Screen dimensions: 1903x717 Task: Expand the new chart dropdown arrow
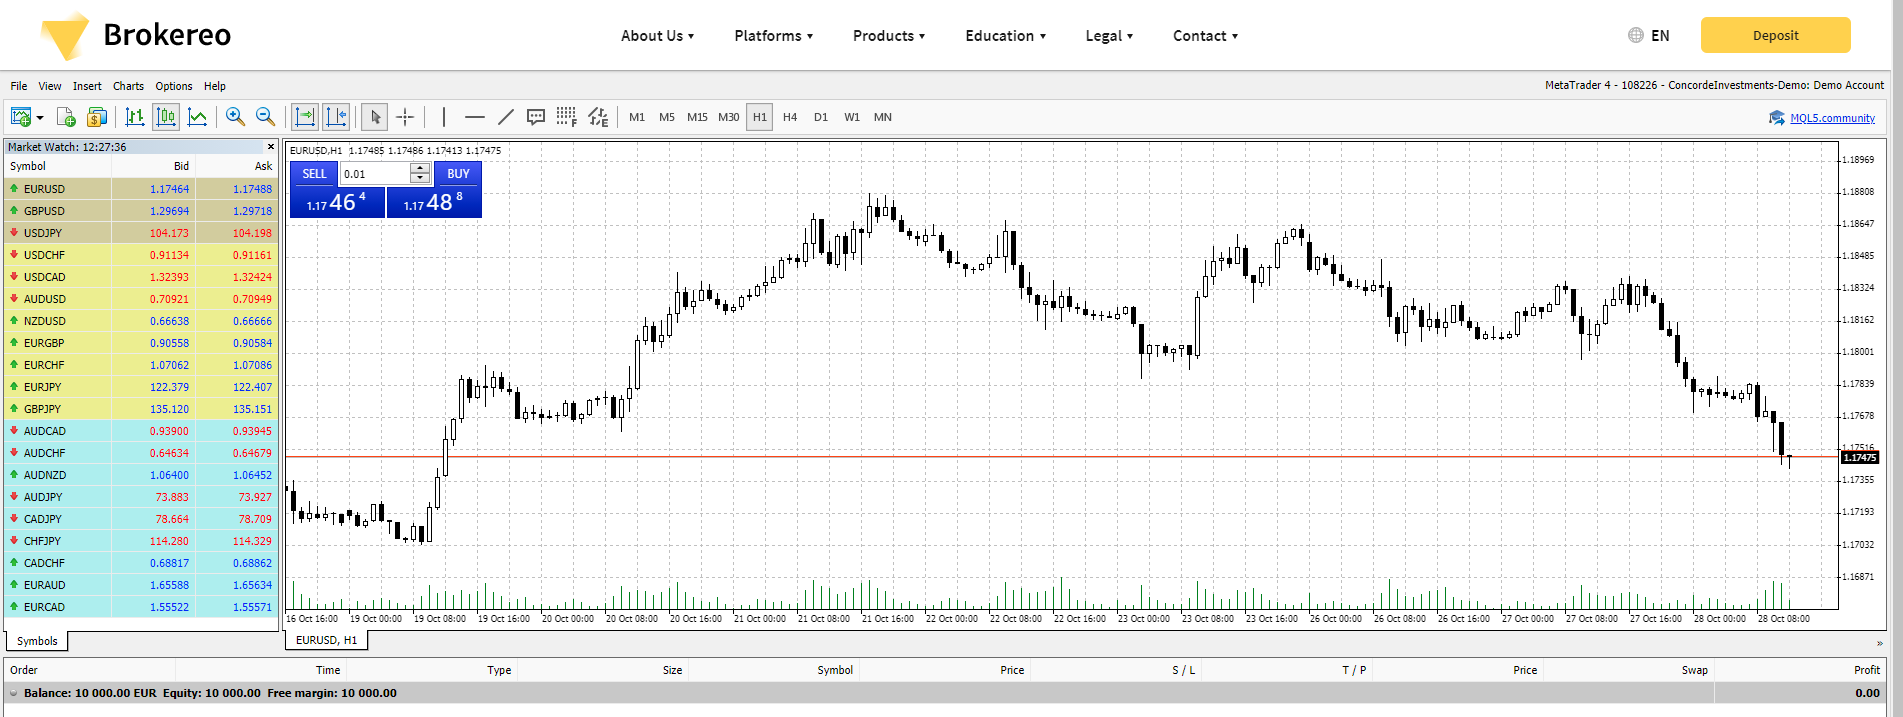40,118
